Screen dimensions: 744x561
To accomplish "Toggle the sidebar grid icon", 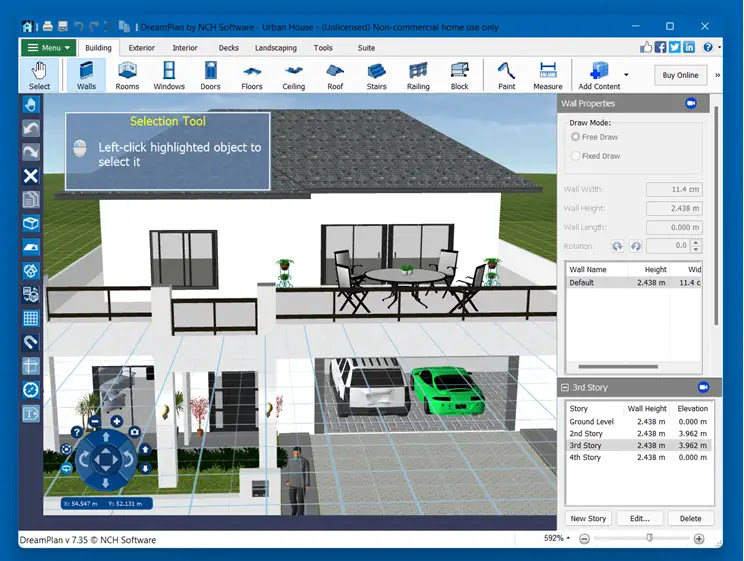I will 31,318.
